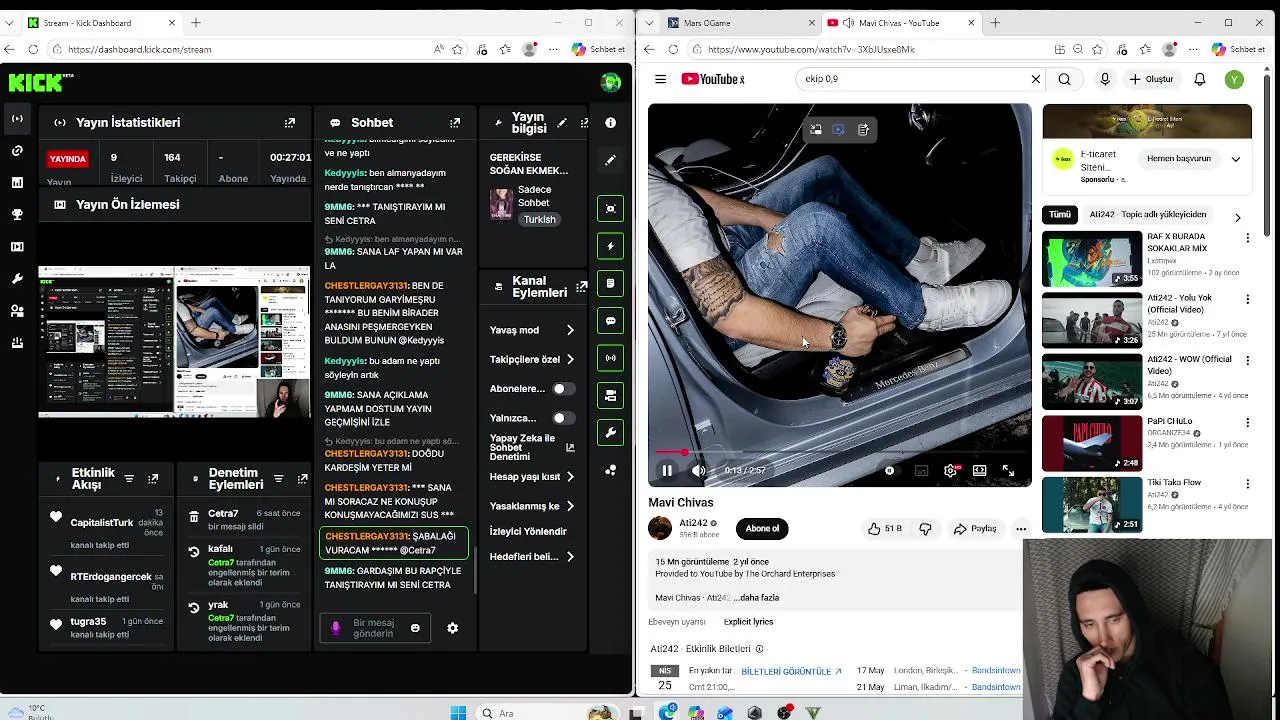Click the info icon in the Kick right toolbar

(x=611, y=122)
